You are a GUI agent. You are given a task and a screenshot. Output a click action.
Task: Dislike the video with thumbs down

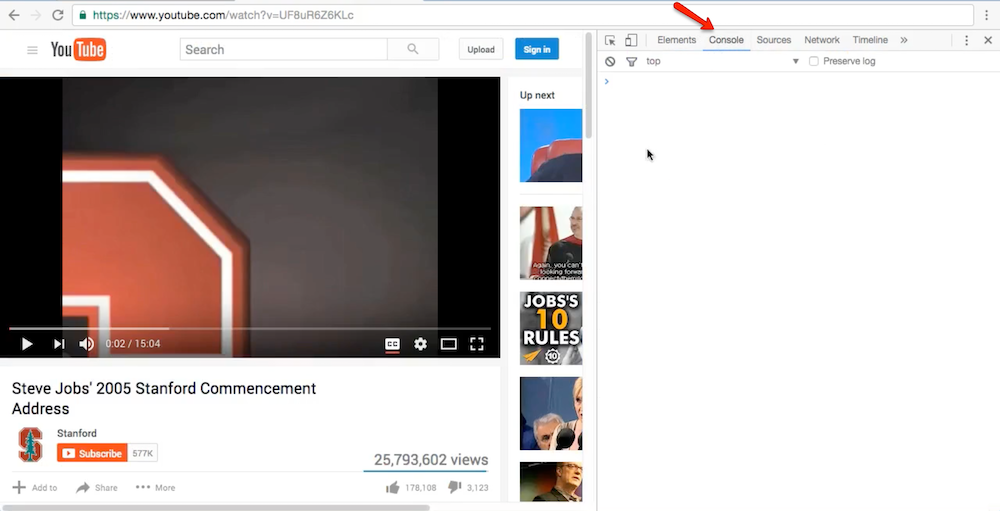pyautogui.click(x=454, y=487)
